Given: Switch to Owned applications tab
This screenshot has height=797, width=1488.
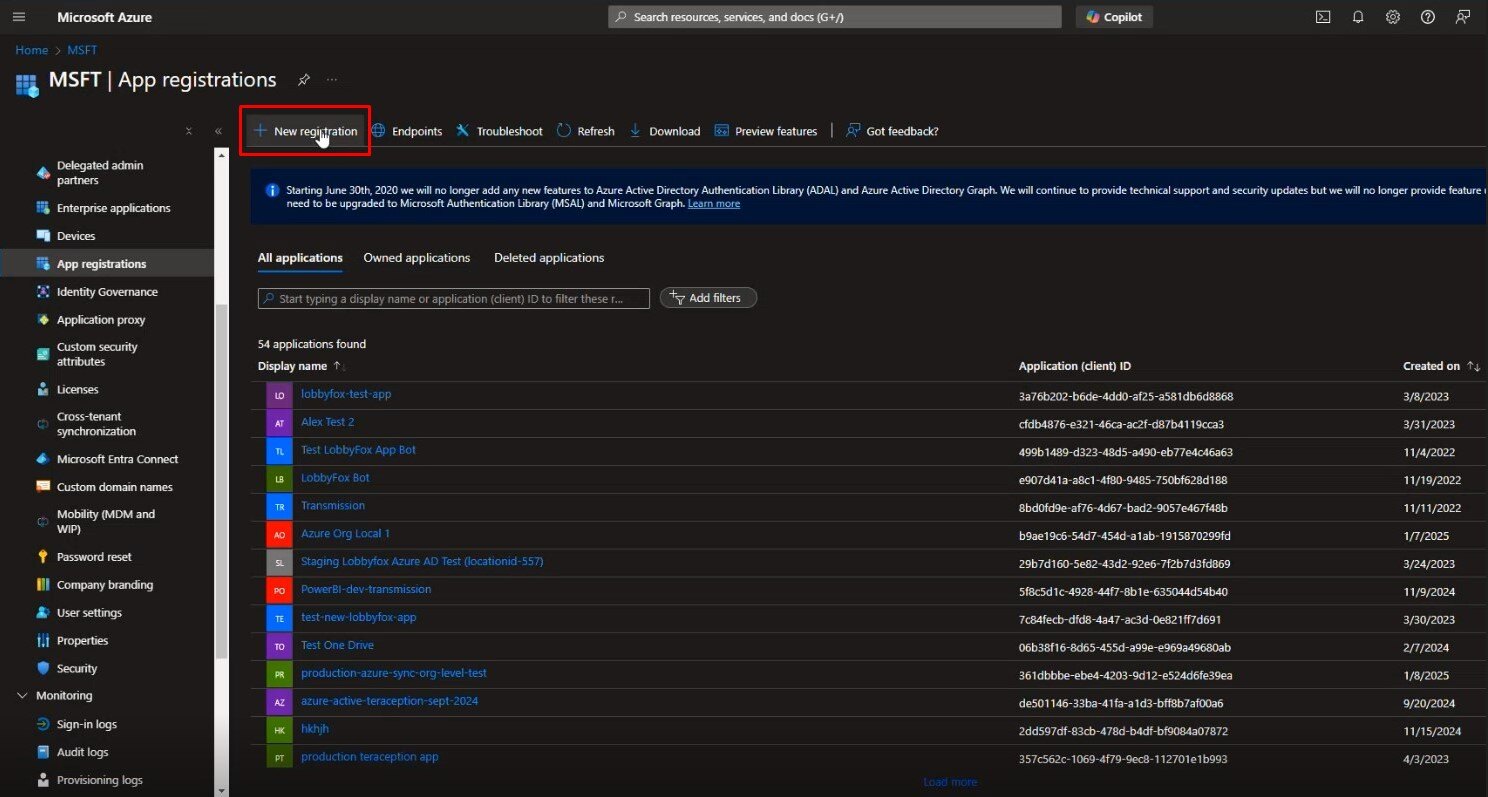Looking at the screenshot, I should pos(417,258).
